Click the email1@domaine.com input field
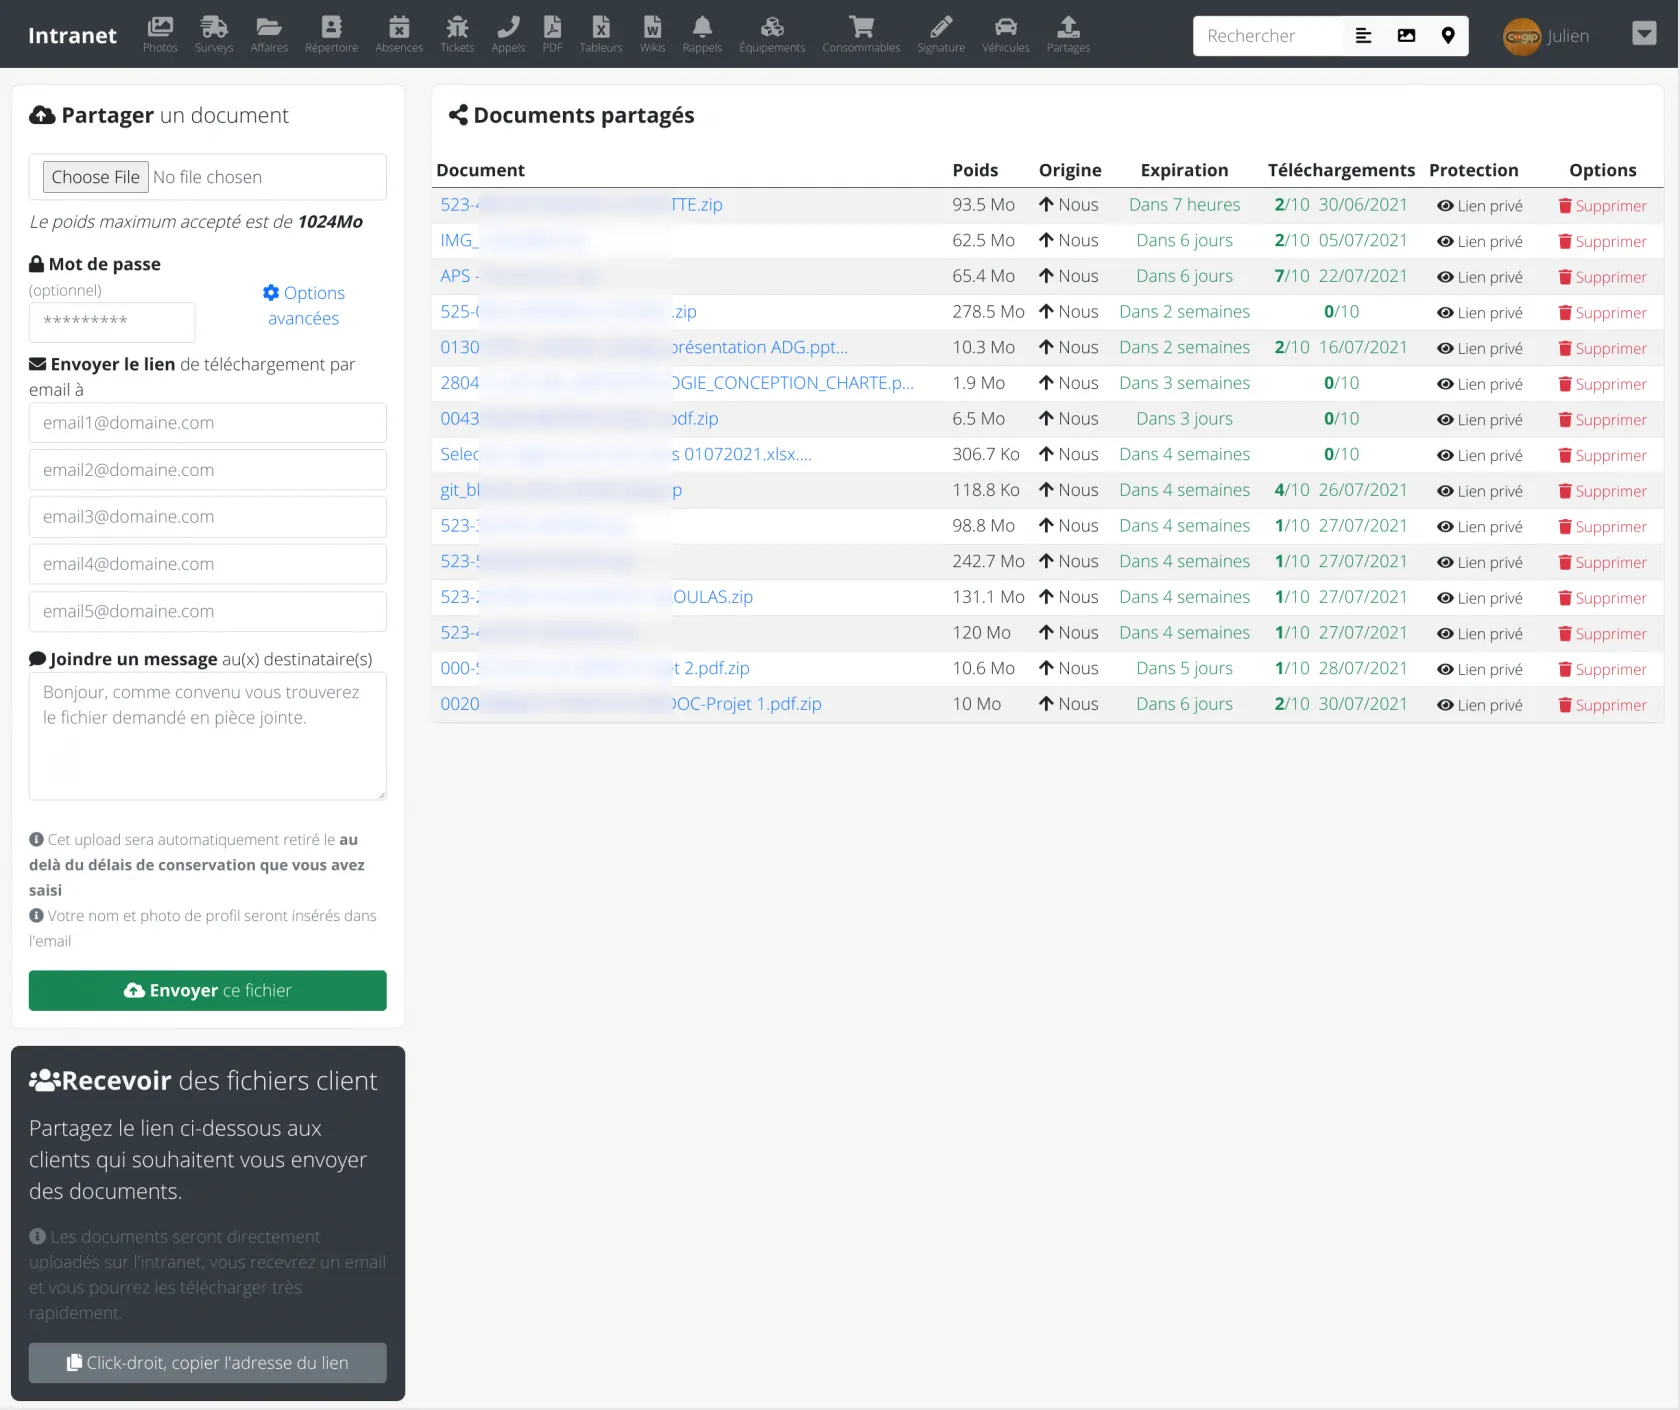This screenshot has height=1410, width=1680. click(x=208, y=423)
